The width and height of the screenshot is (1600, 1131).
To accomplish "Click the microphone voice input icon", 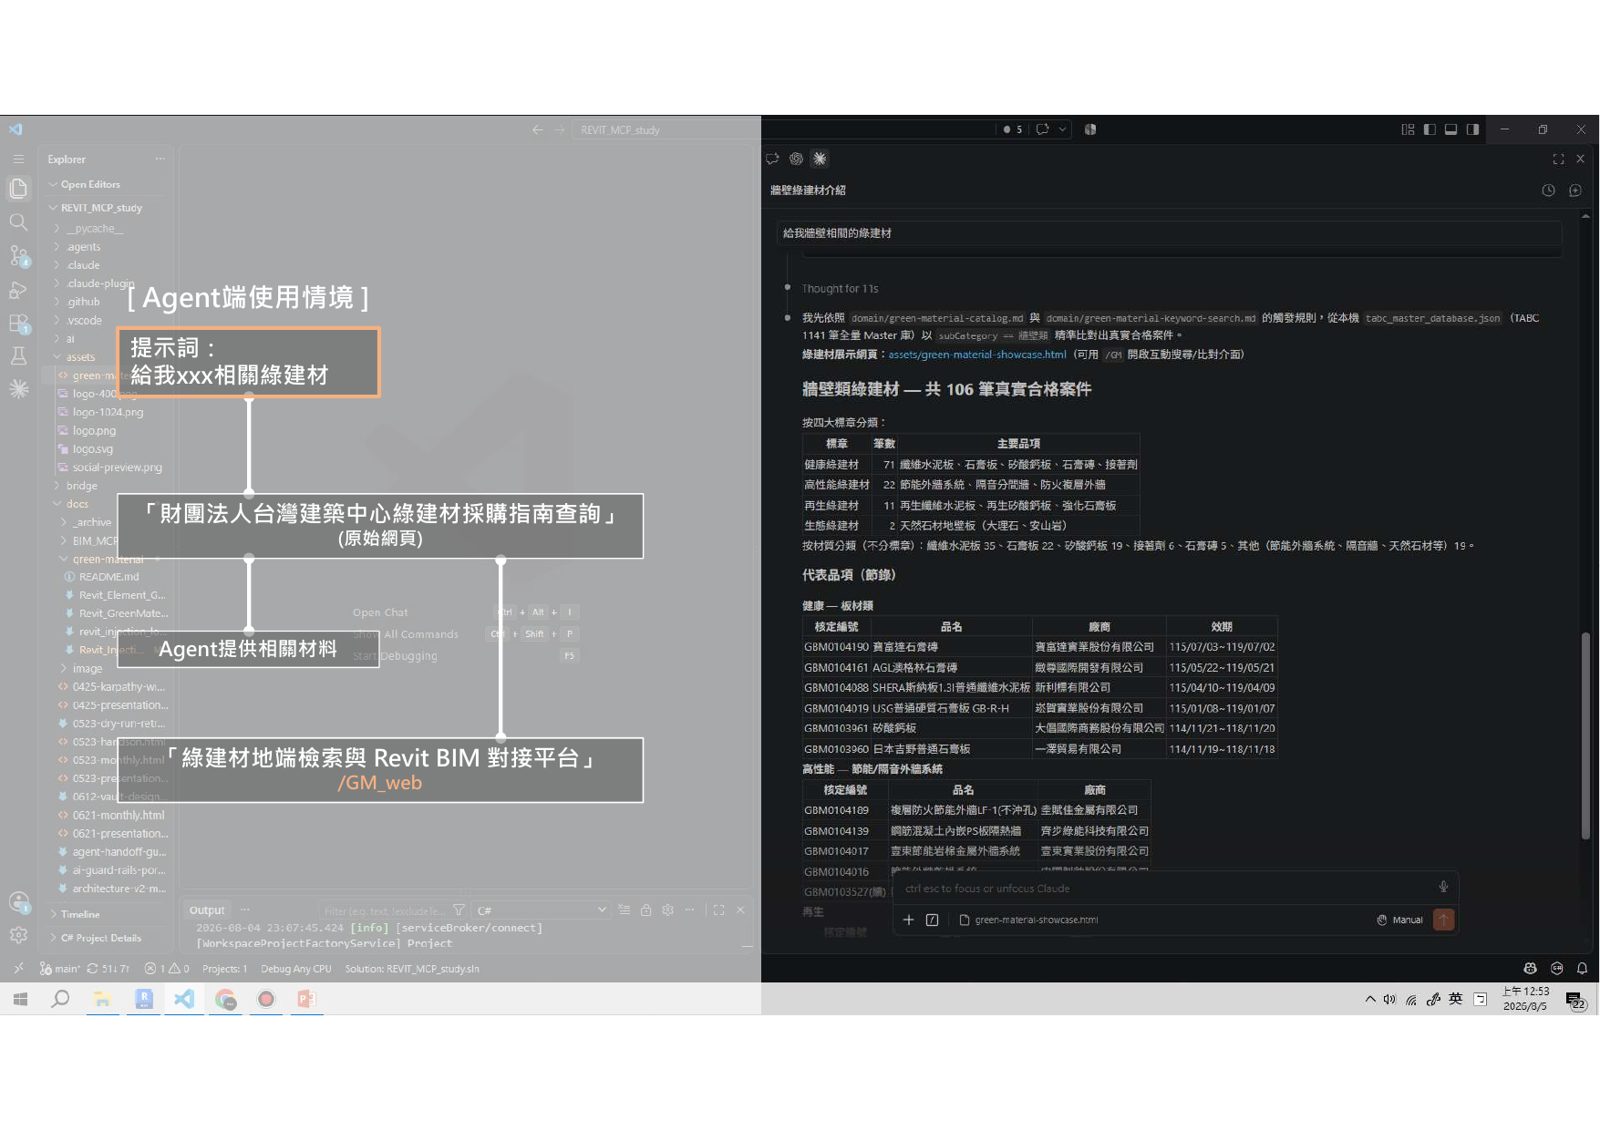I will tap(1443, 887).
